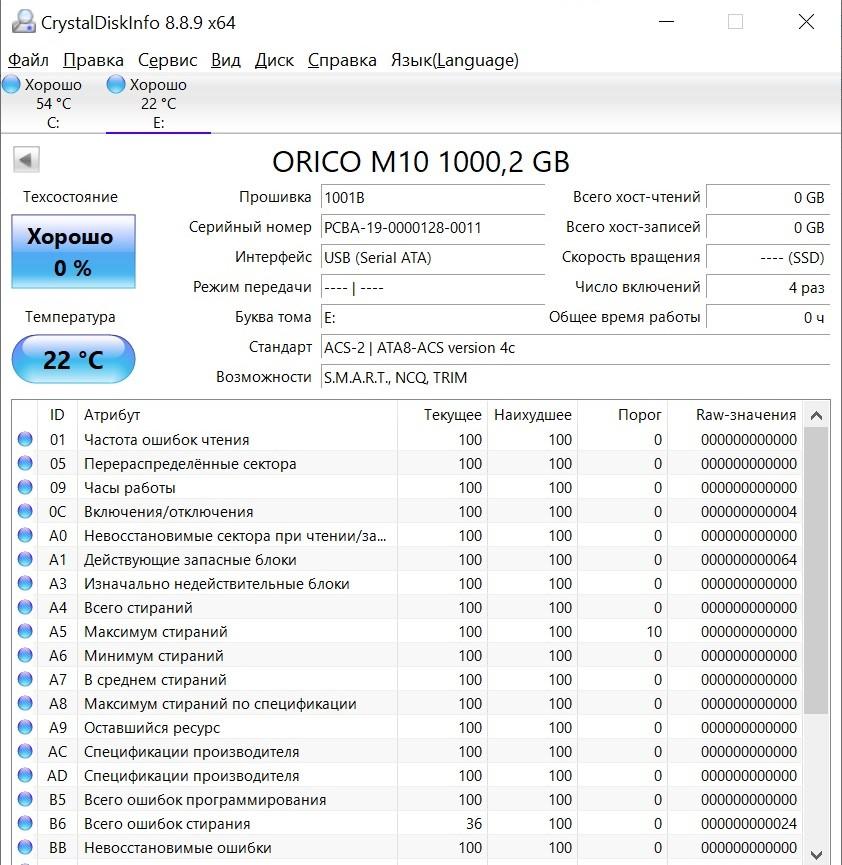Click the Raw-значения column header
This screenshot has height=865, width=842.
point(745,415)
